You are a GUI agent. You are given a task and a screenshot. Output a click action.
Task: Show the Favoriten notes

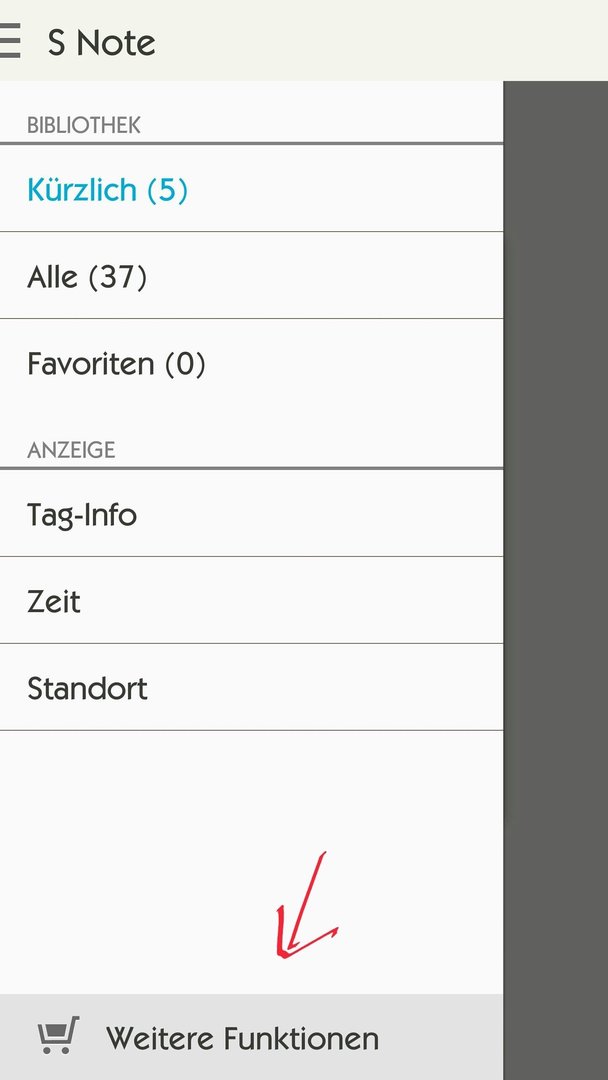coord(251,363)
